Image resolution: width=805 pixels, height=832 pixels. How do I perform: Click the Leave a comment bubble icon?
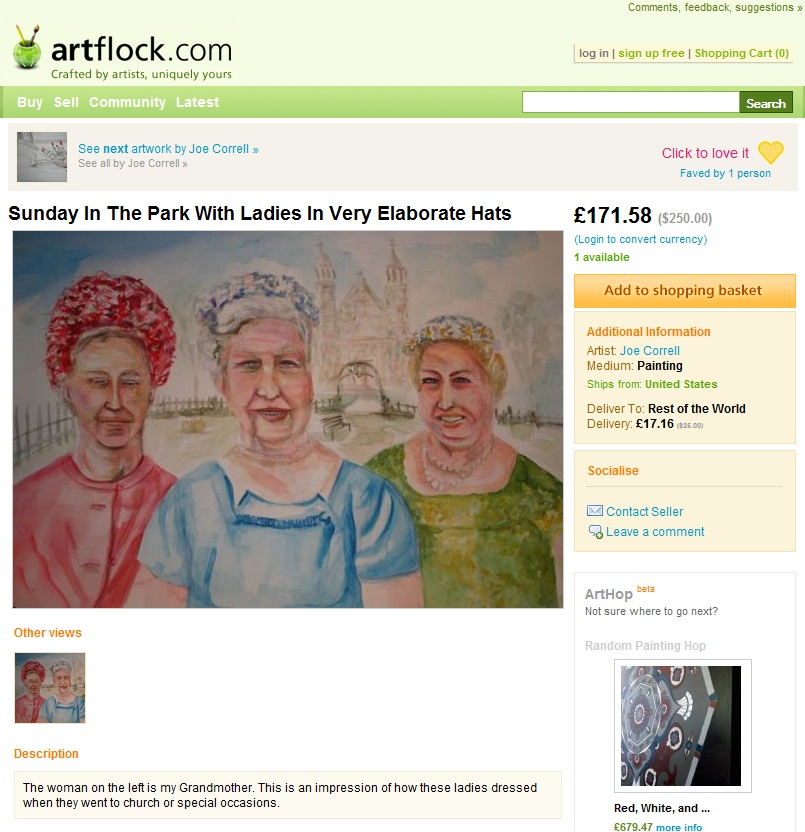(x=595, y=532)
